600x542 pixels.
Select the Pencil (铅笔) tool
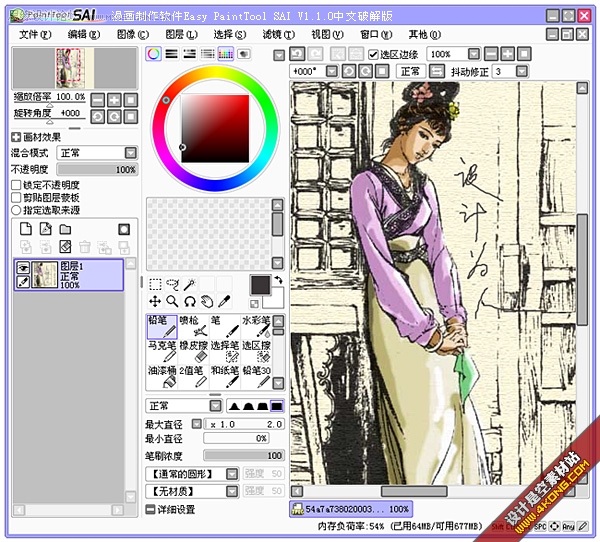pos(162,327)
